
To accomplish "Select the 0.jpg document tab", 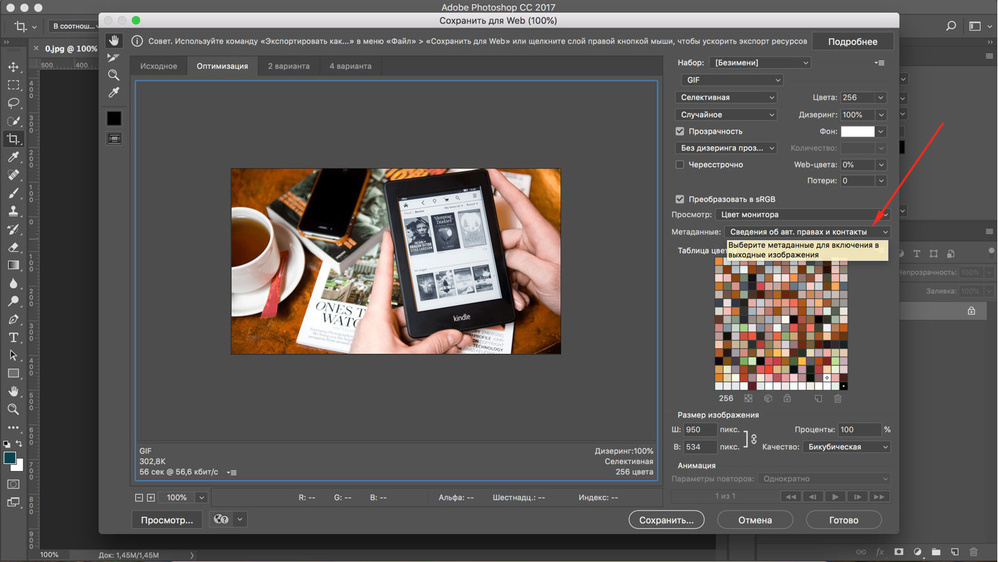I will (70, 48).
